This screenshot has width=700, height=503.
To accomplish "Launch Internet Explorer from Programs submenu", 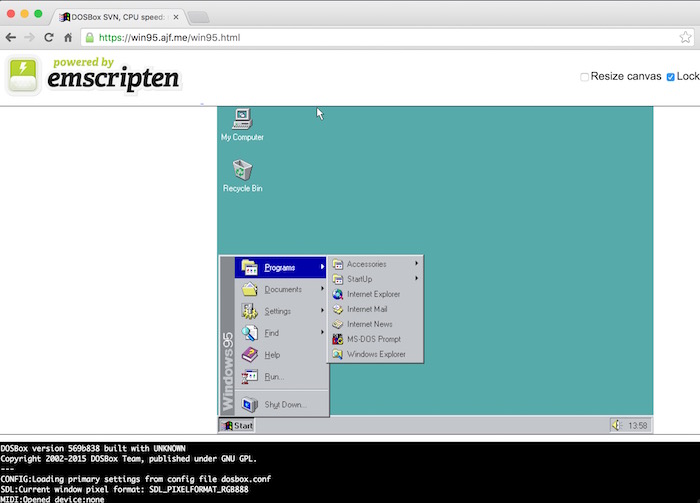I will pos(373,294).
